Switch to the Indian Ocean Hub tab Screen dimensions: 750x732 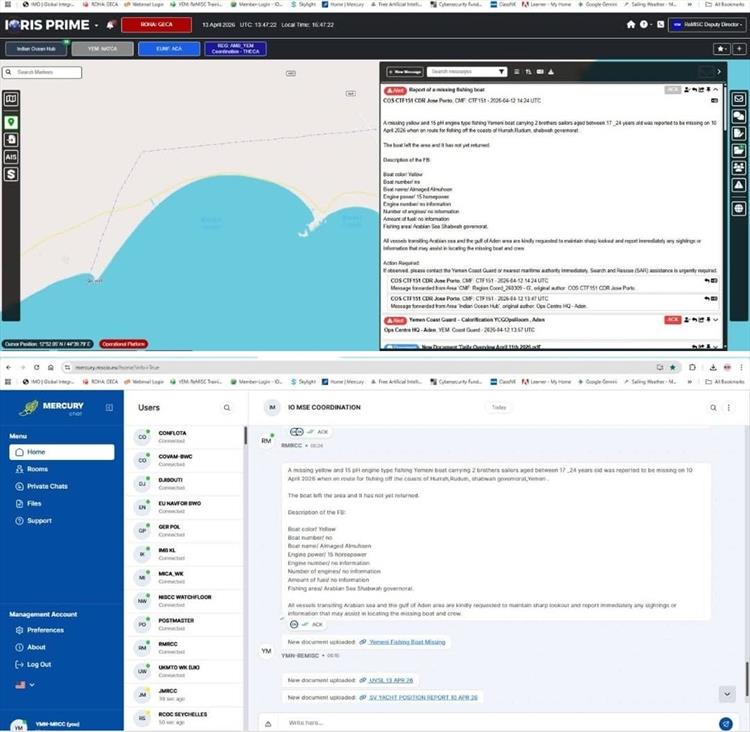click(x=36, y=49)
